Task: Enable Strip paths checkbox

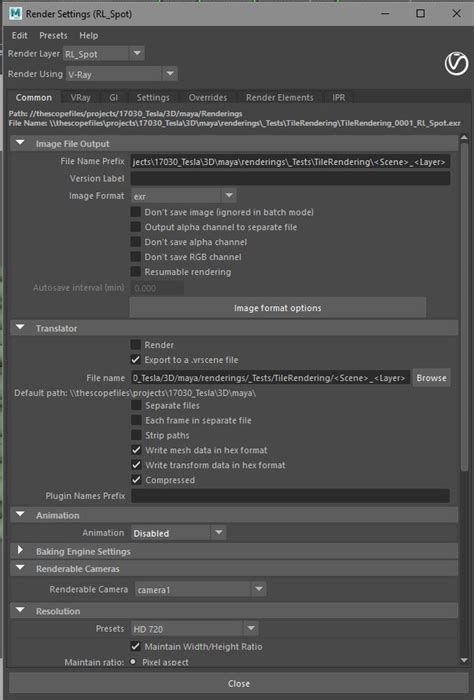Action: click(x=136, y=435)
